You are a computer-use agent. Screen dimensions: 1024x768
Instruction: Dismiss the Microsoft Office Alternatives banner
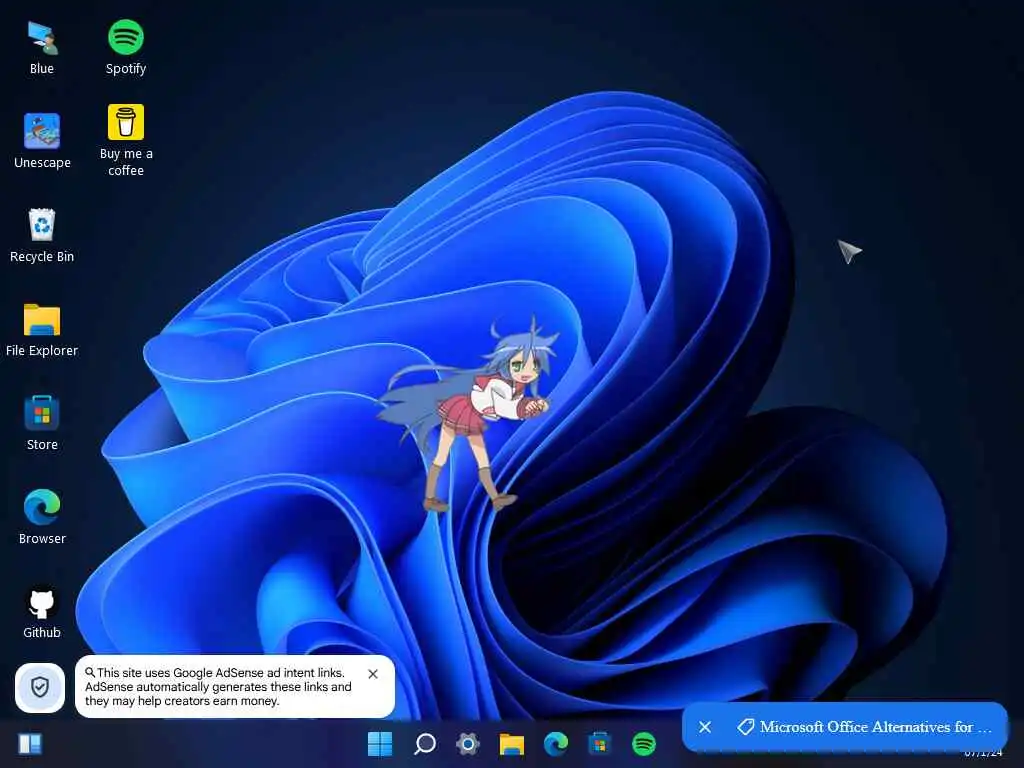705,727
